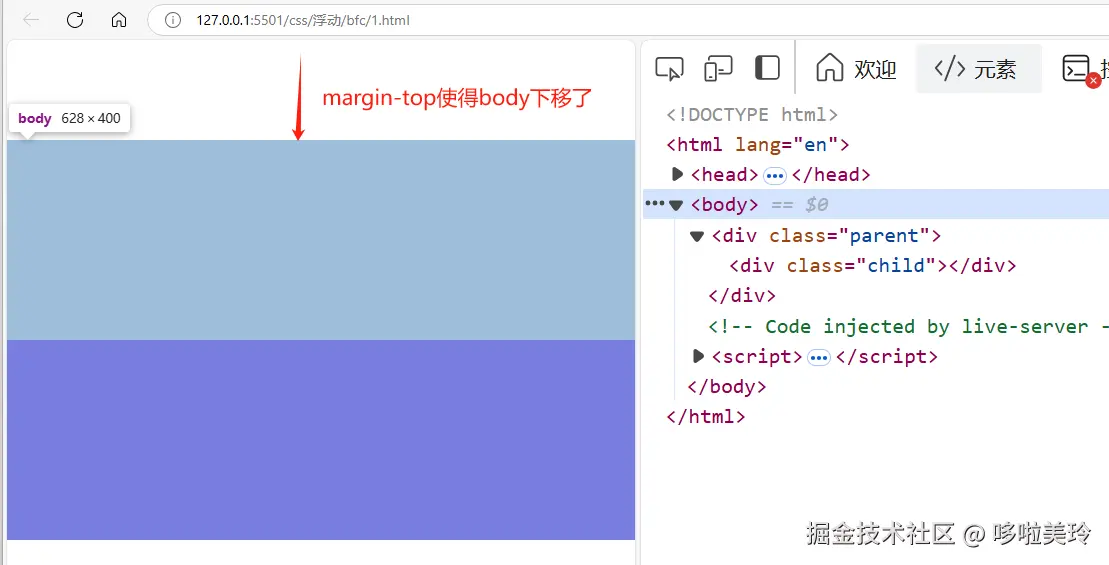
Task: Open actions menu left of body row
Action: pos(655,204)
